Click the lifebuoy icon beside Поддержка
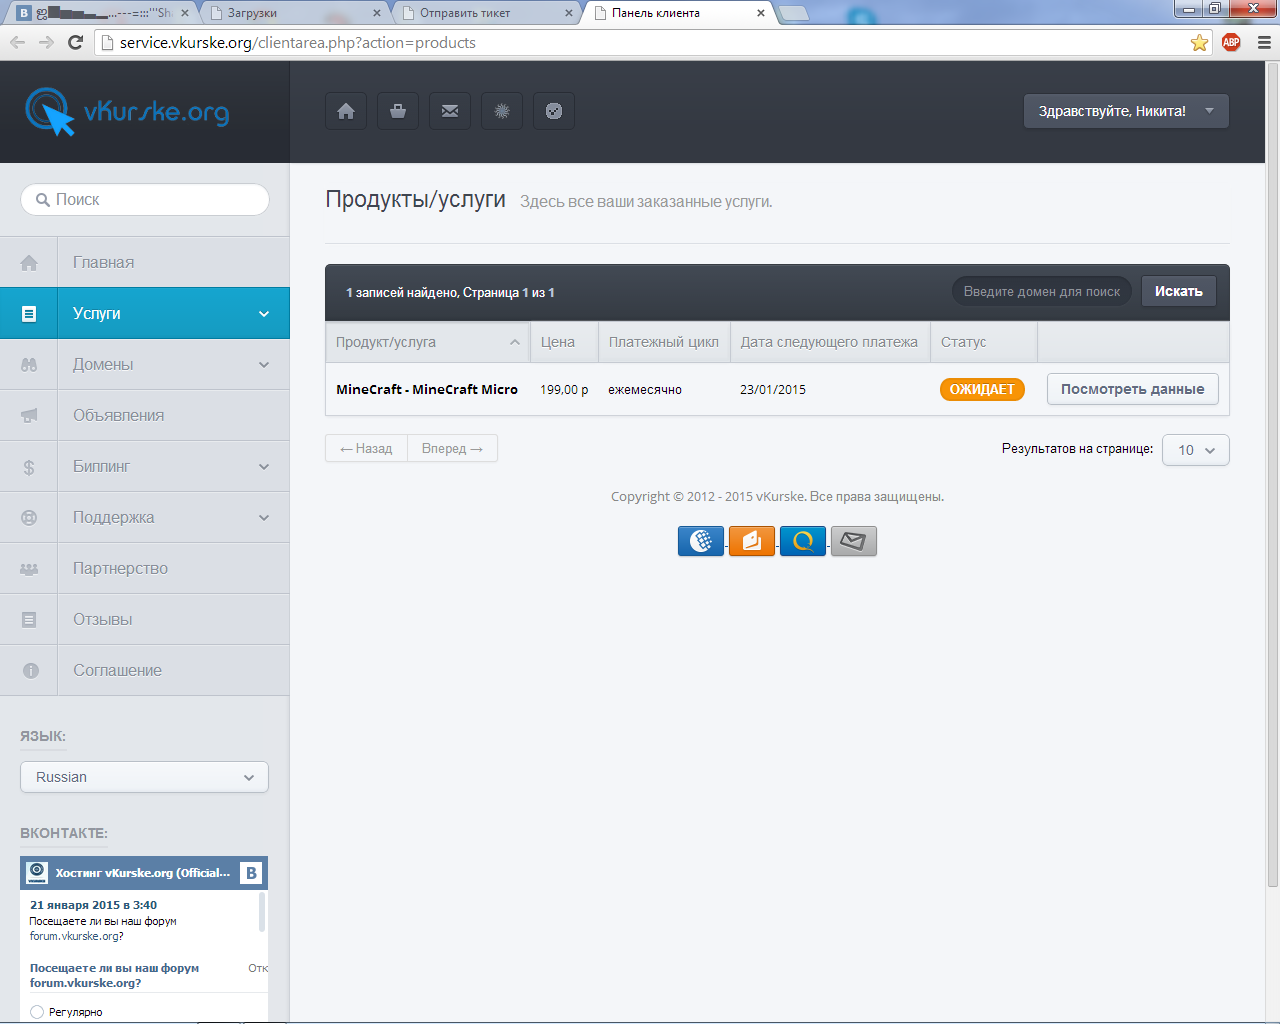1280x1024 pixels. 29,518
